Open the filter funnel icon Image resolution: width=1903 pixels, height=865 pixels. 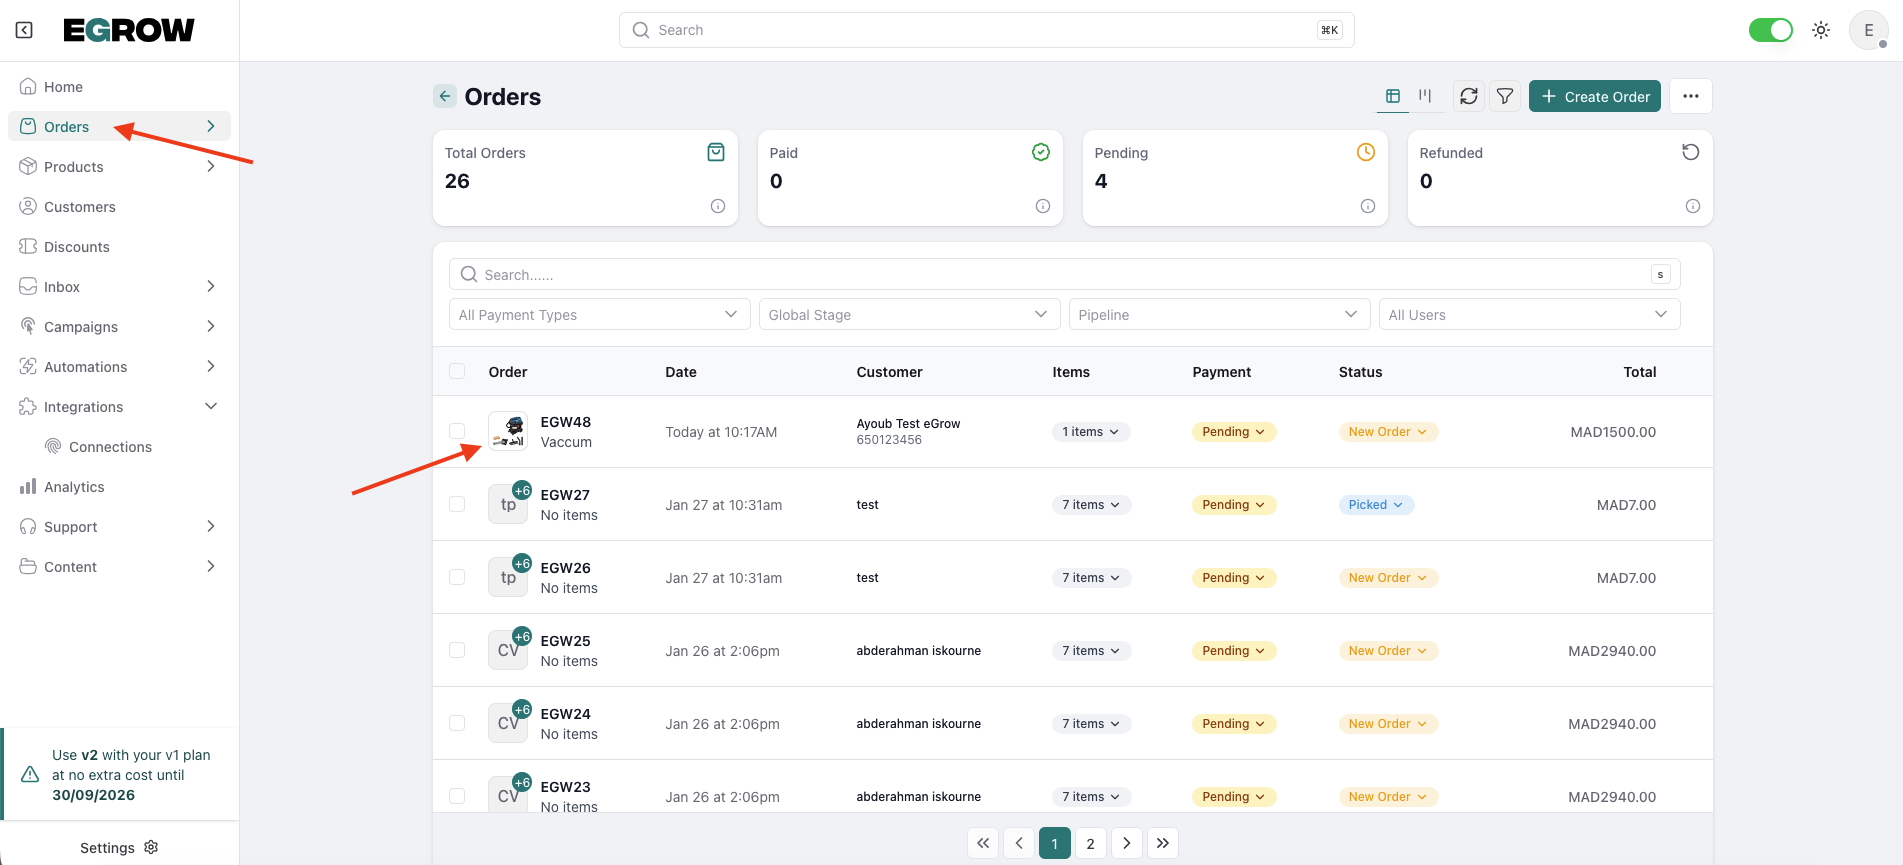1505,96
